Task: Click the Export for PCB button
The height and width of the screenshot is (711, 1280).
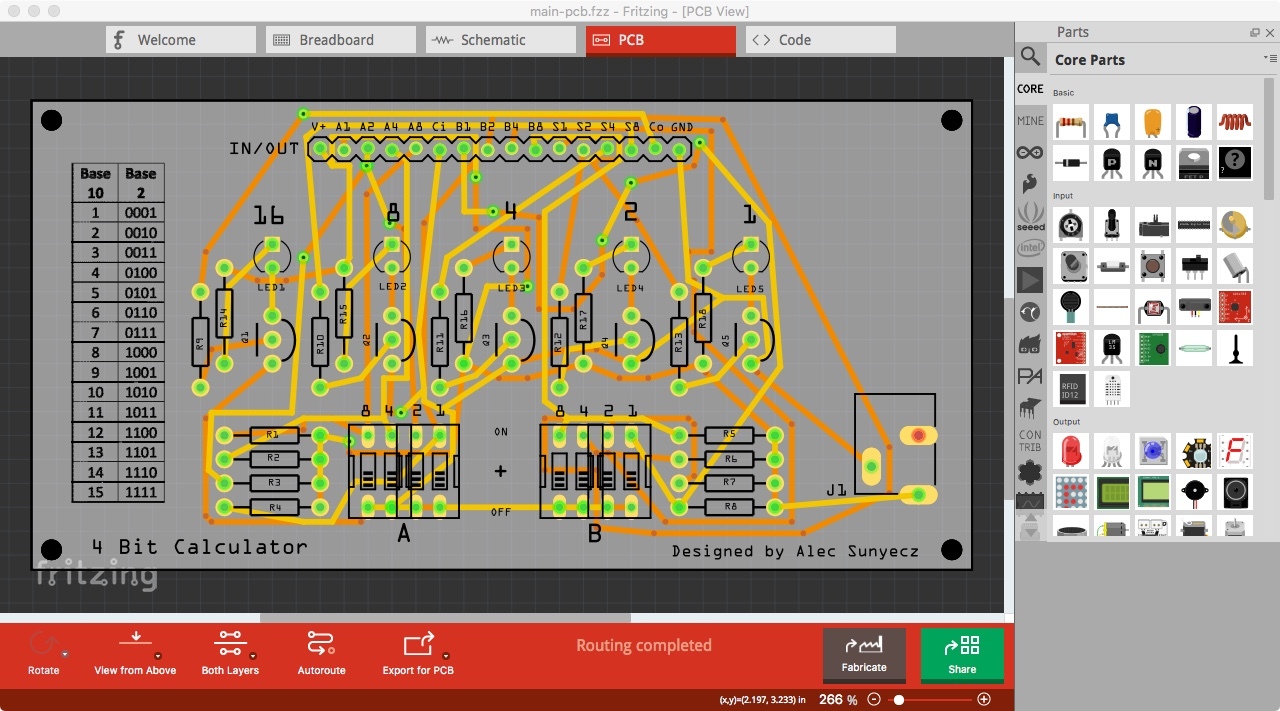Action: (418, 653)
